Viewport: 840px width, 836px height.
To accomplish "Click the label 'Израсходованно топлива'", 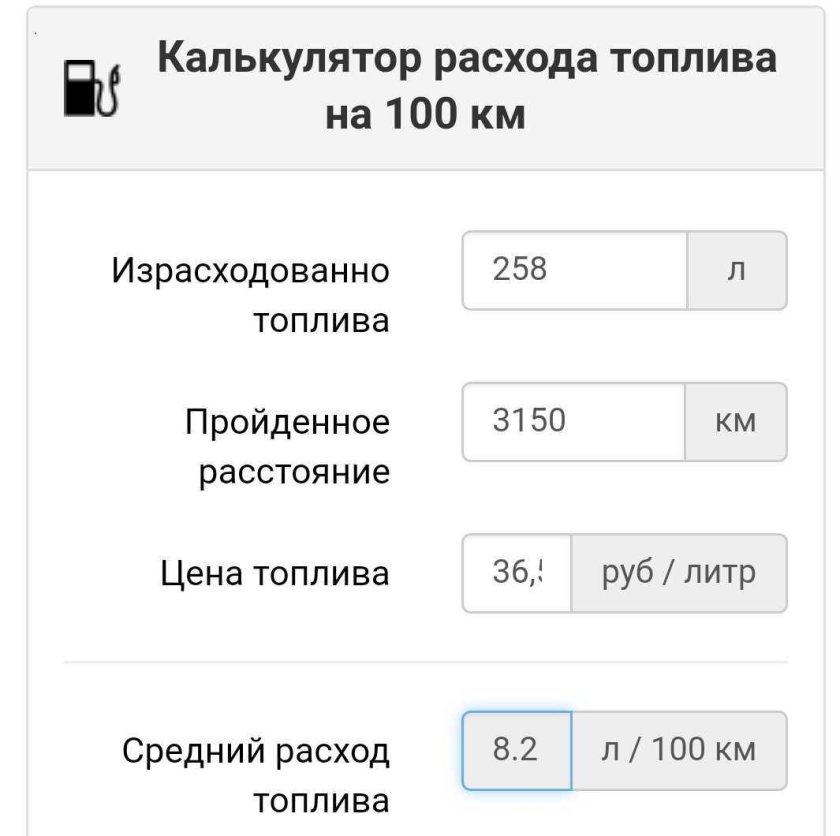I will [x=253, y=293].
